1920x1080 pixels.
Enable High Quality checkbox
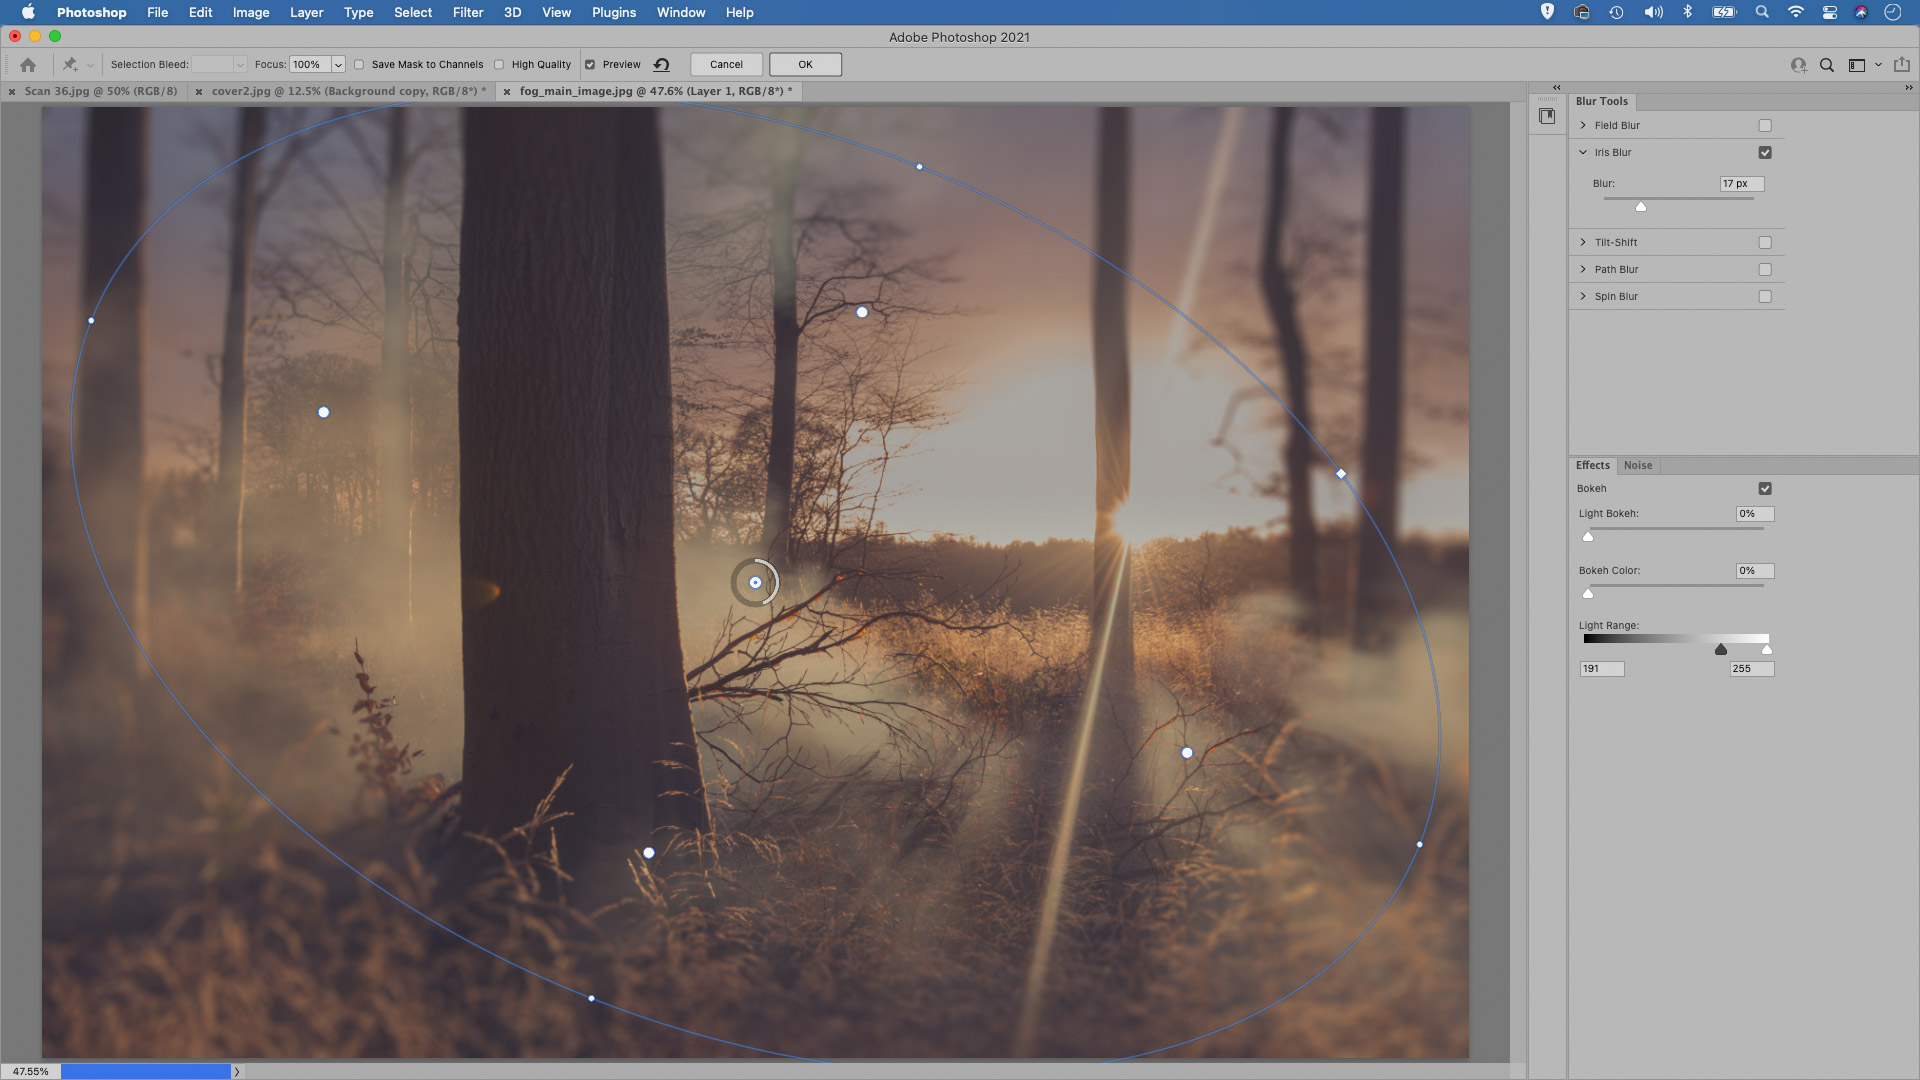(499, 65)
